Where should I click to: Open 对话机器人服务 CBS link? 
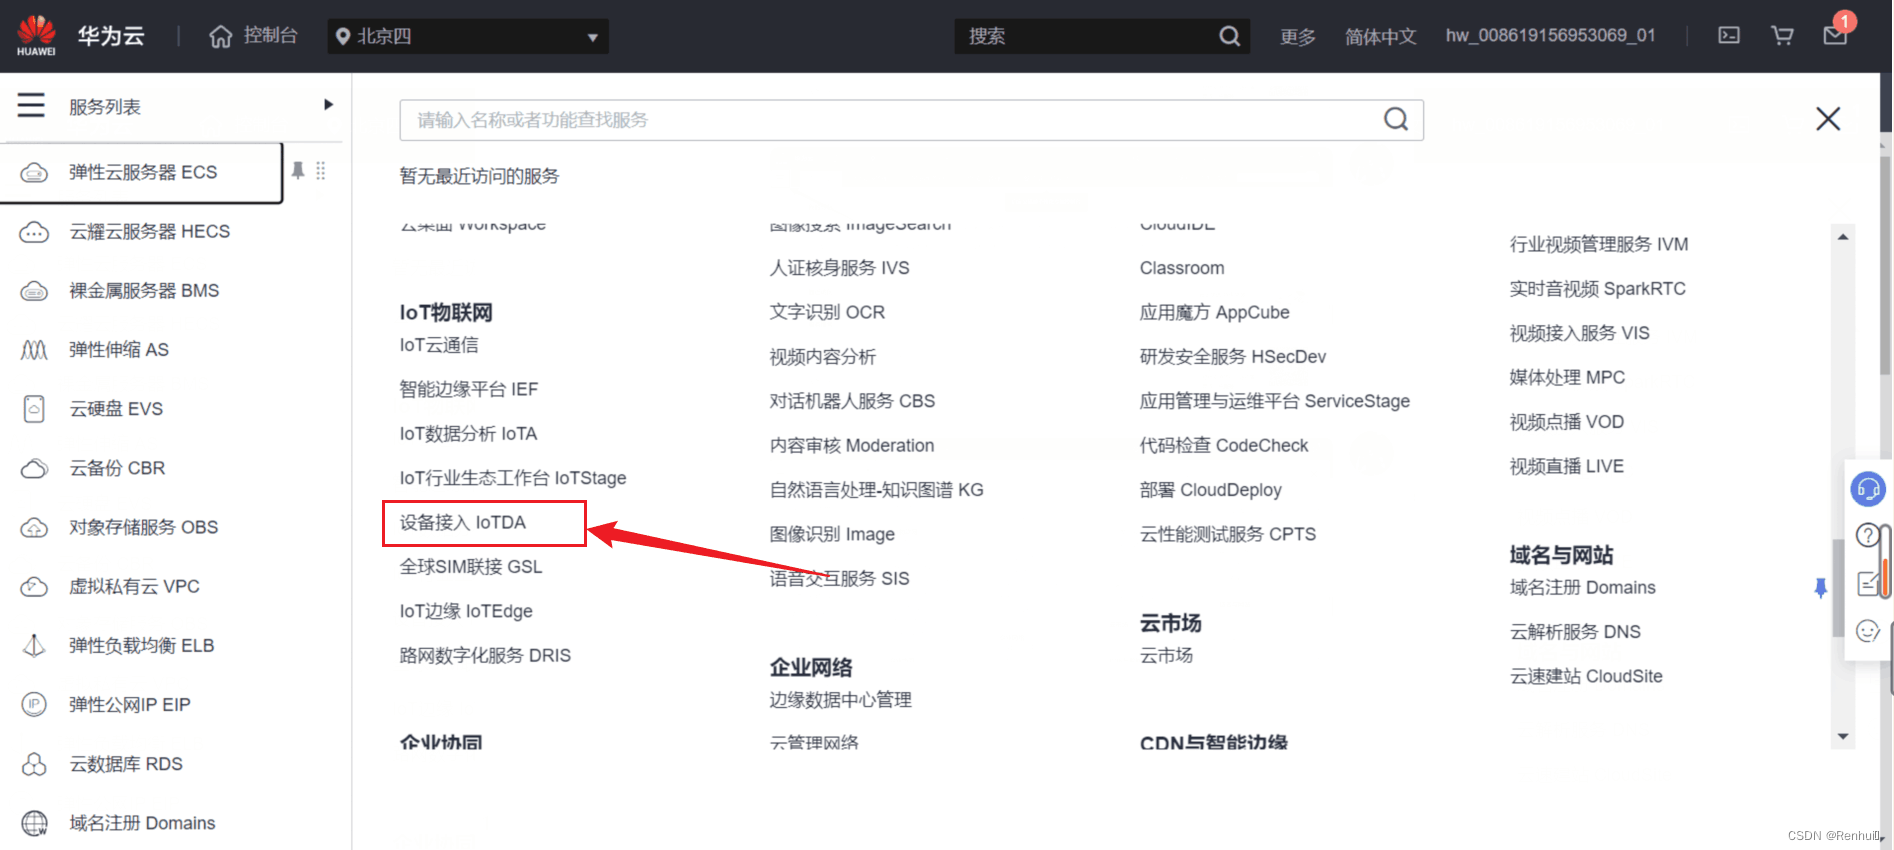(852, 401)
